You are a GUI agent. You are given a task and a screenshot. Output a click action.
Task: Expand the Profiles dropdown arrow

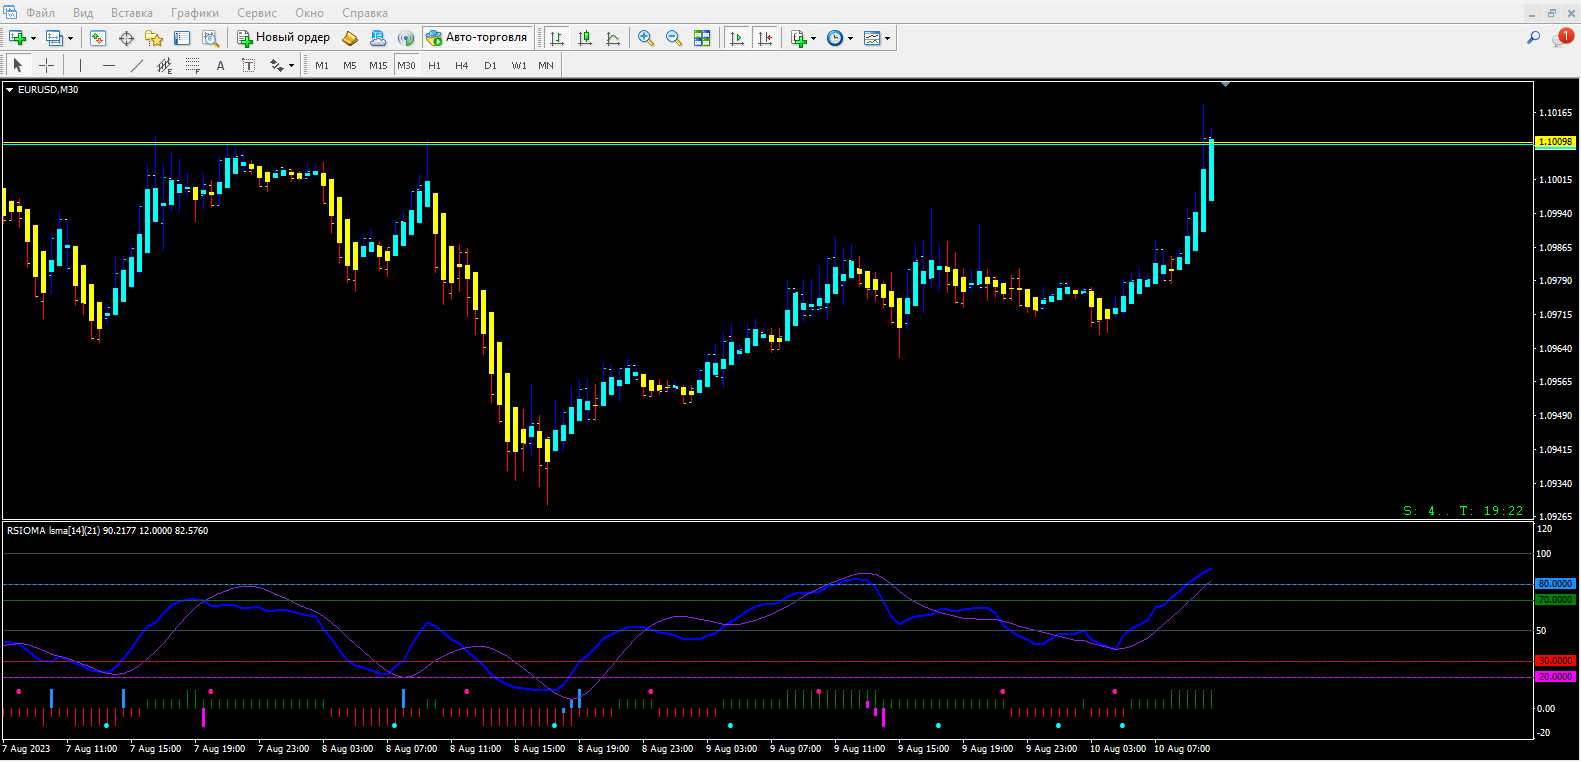tap(70, 39)
